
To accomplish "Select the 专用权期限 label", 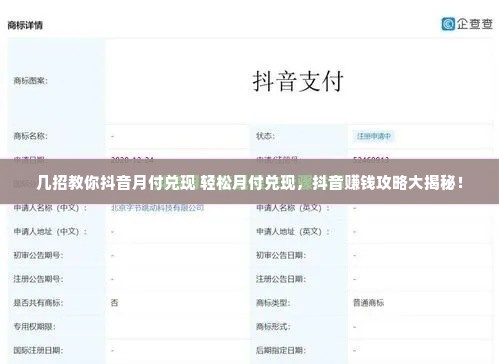I will pos(34,327).
